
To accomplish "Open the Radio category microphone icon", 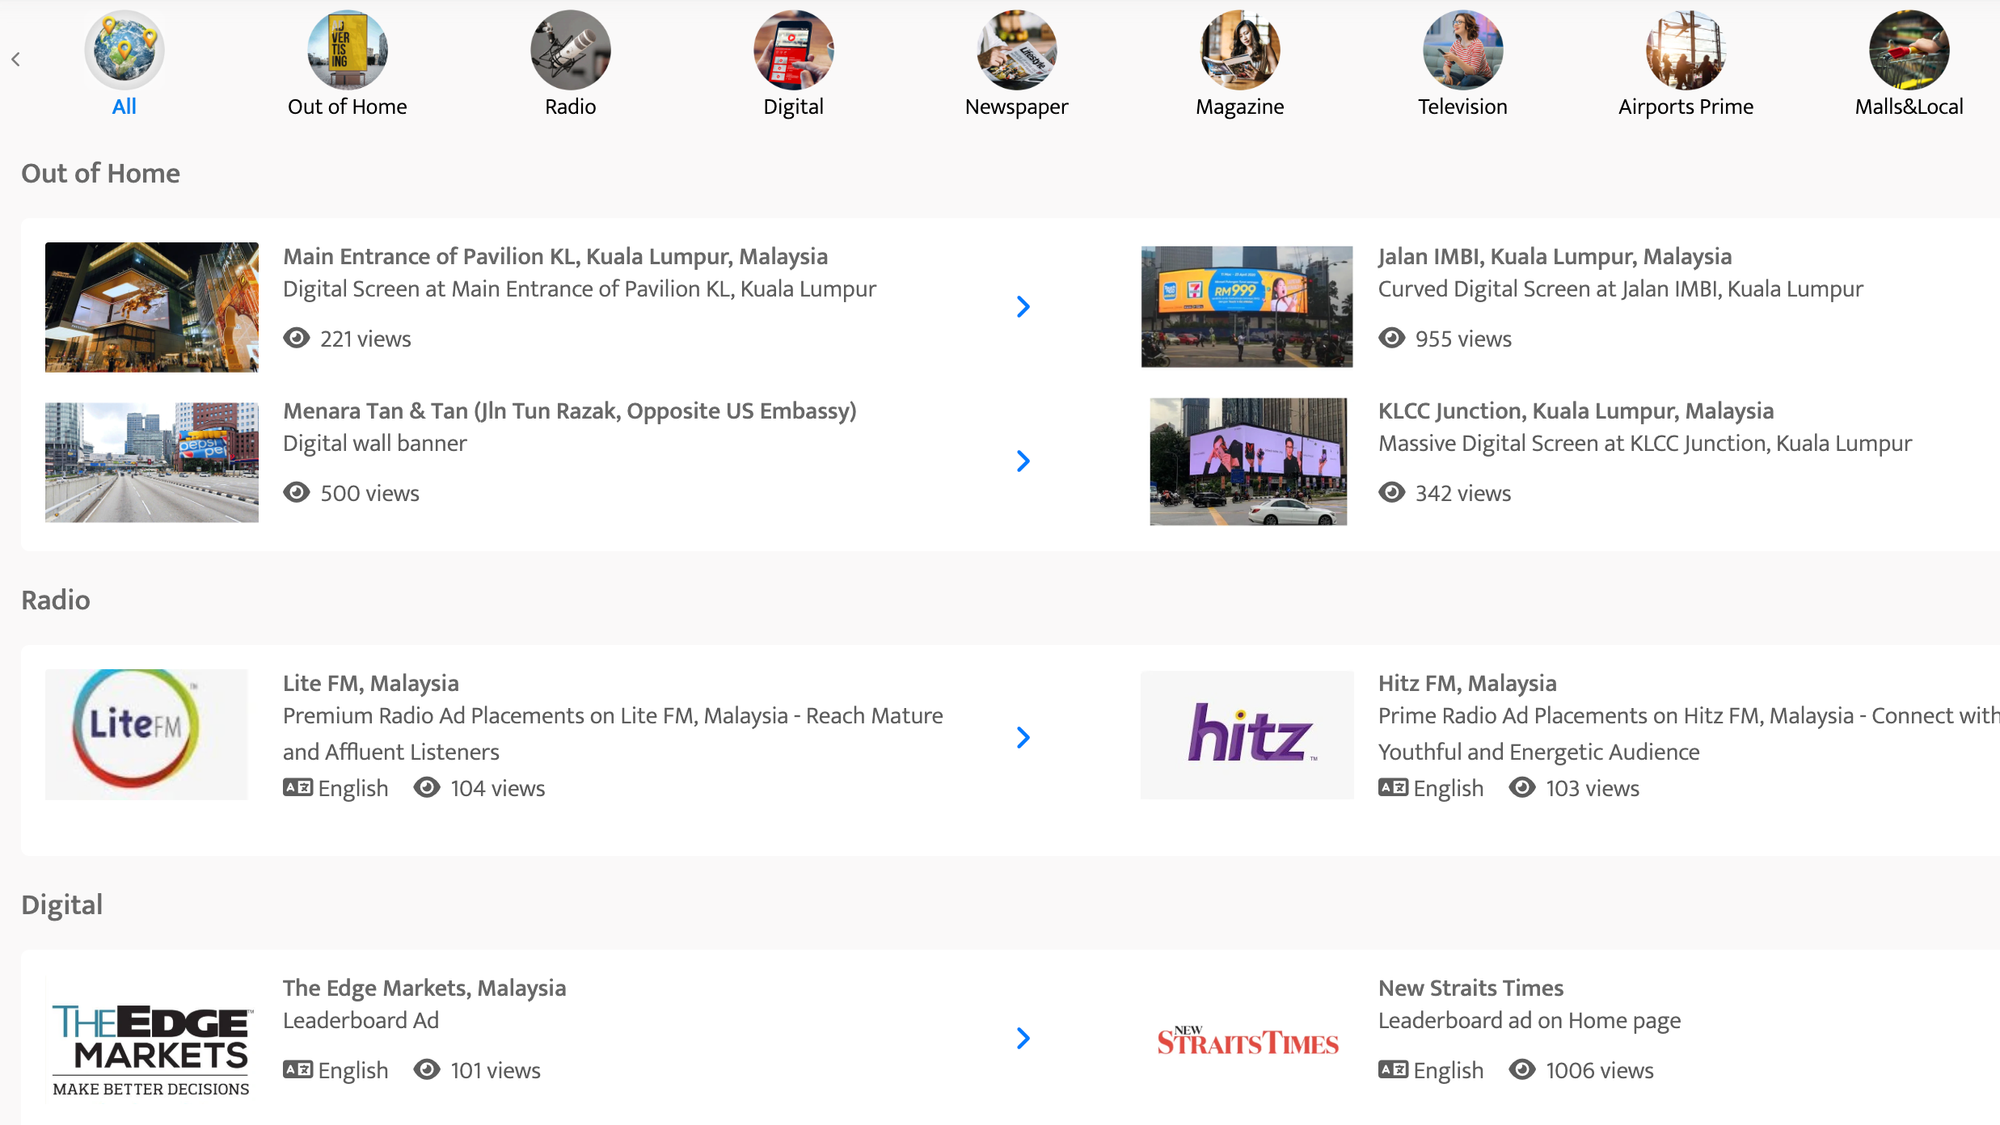I will tap(570, 50).
